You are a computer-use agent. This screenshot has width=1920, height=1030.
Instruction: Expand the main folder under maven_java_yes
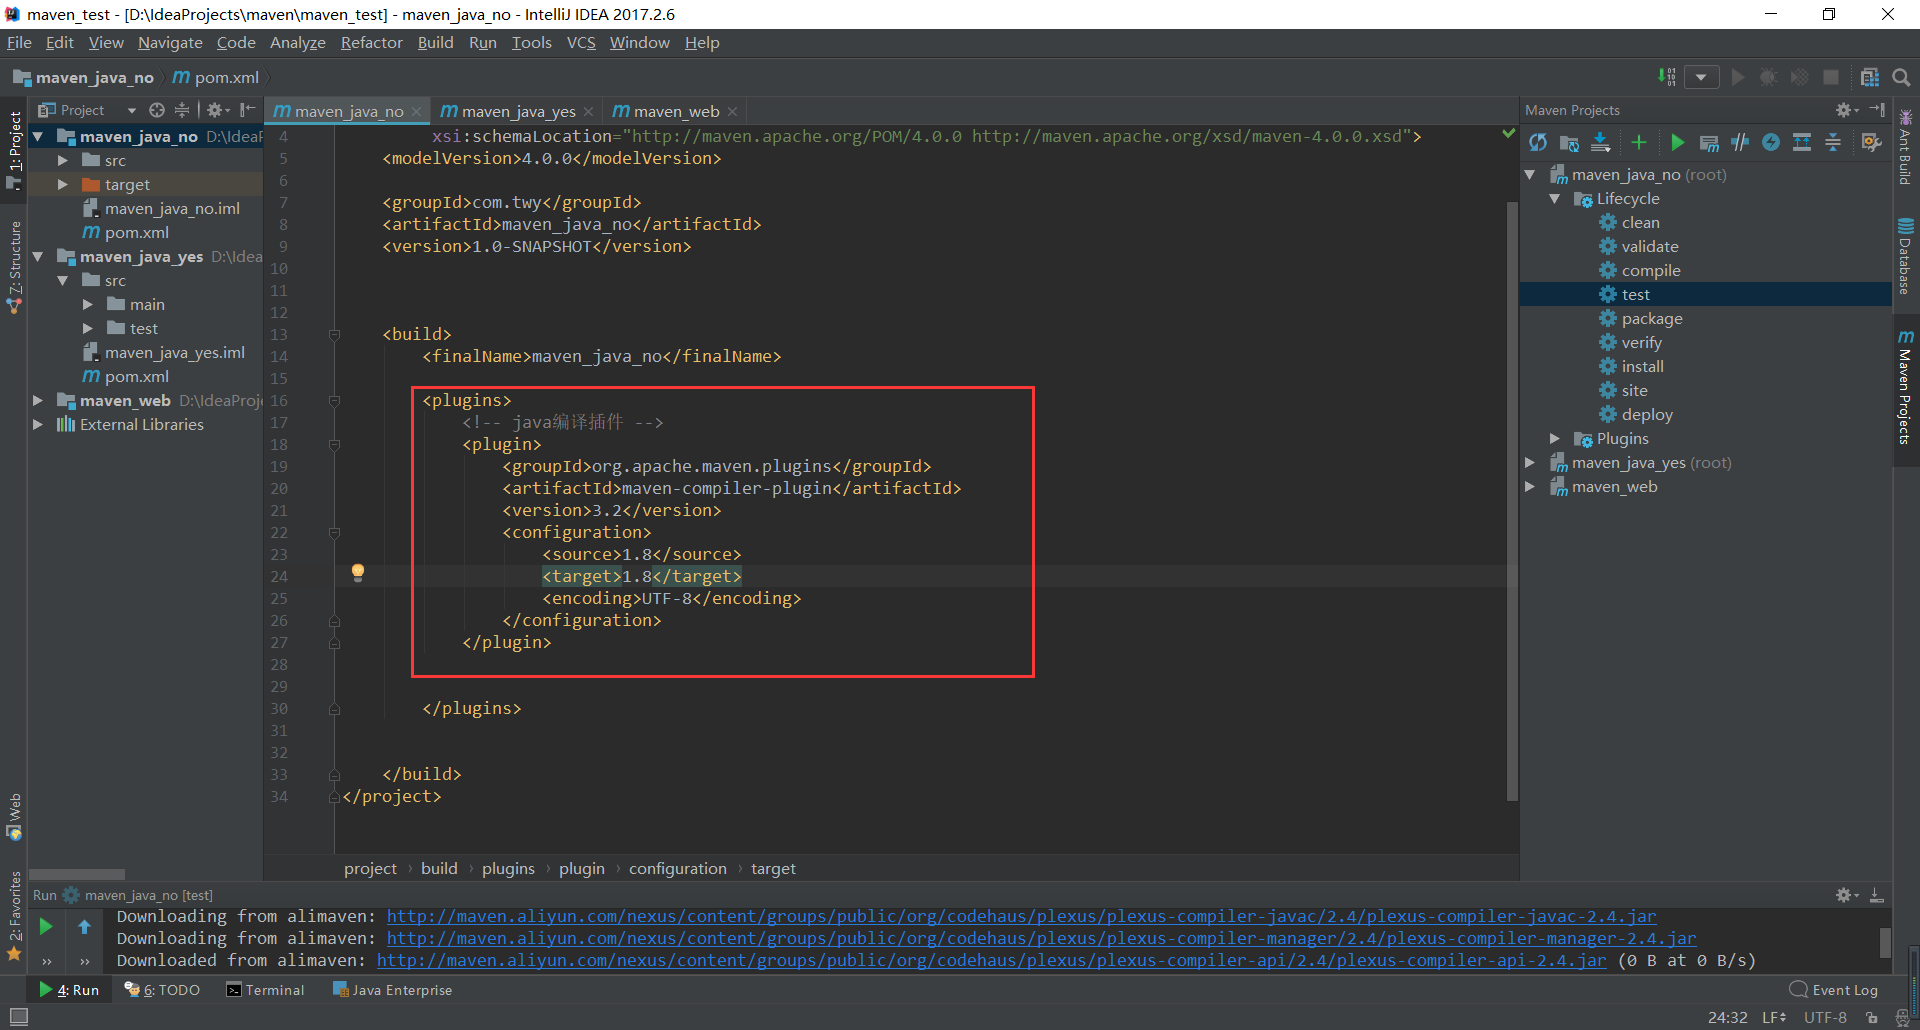click(x=88, y=304)
